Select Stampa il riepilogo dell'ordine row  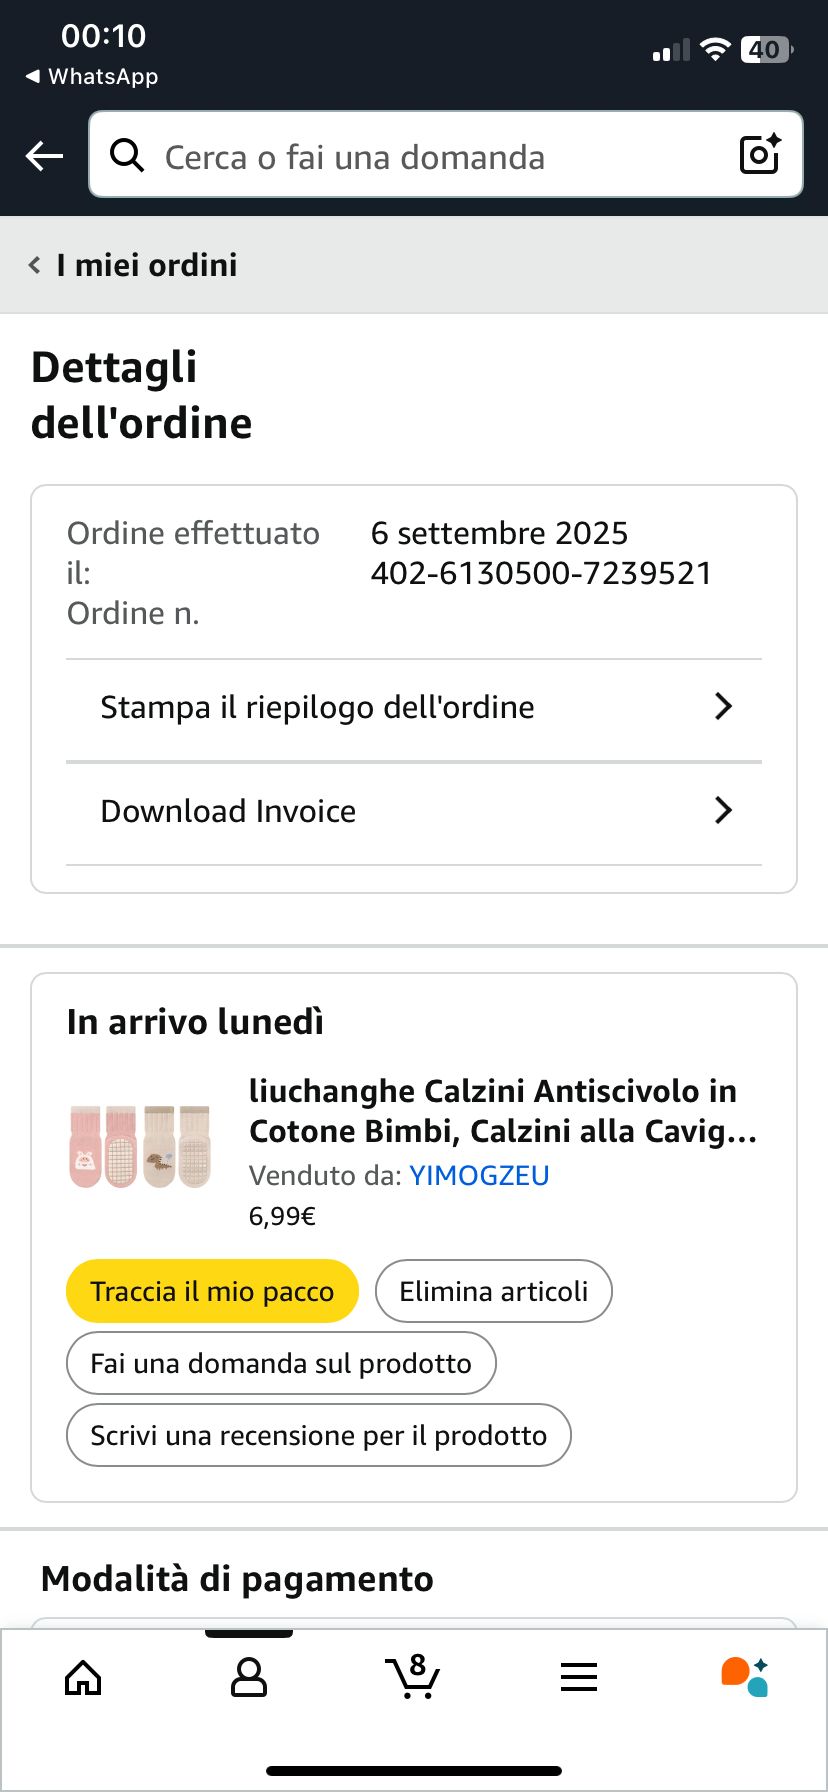click(414, 709)
